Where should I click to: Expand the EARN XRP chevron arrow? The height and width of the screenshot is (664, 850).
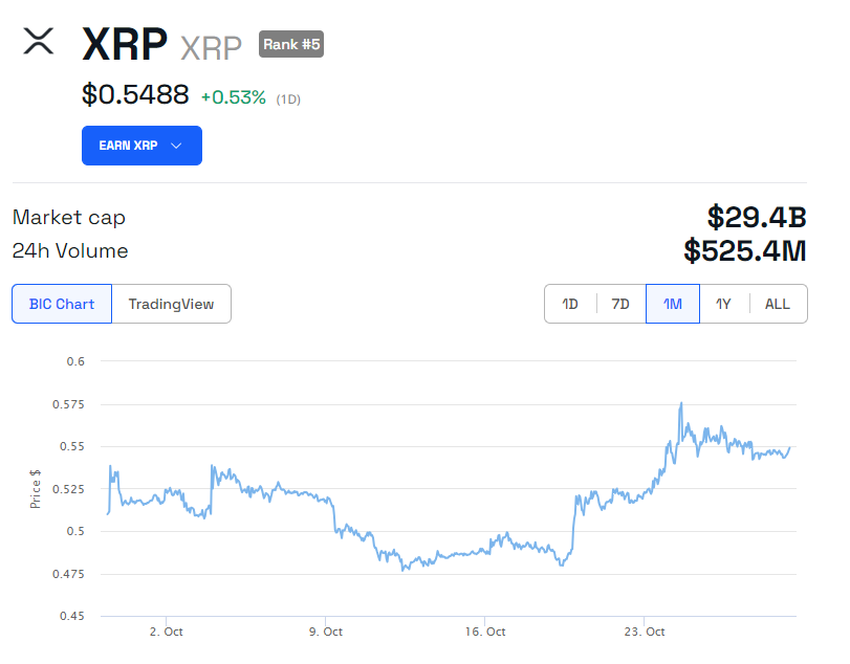click(x=176, y=145)
